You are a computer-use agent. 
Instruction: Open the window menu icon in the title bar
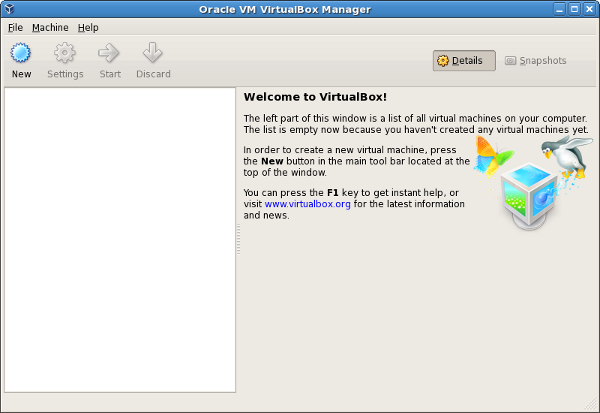[9, 9]
